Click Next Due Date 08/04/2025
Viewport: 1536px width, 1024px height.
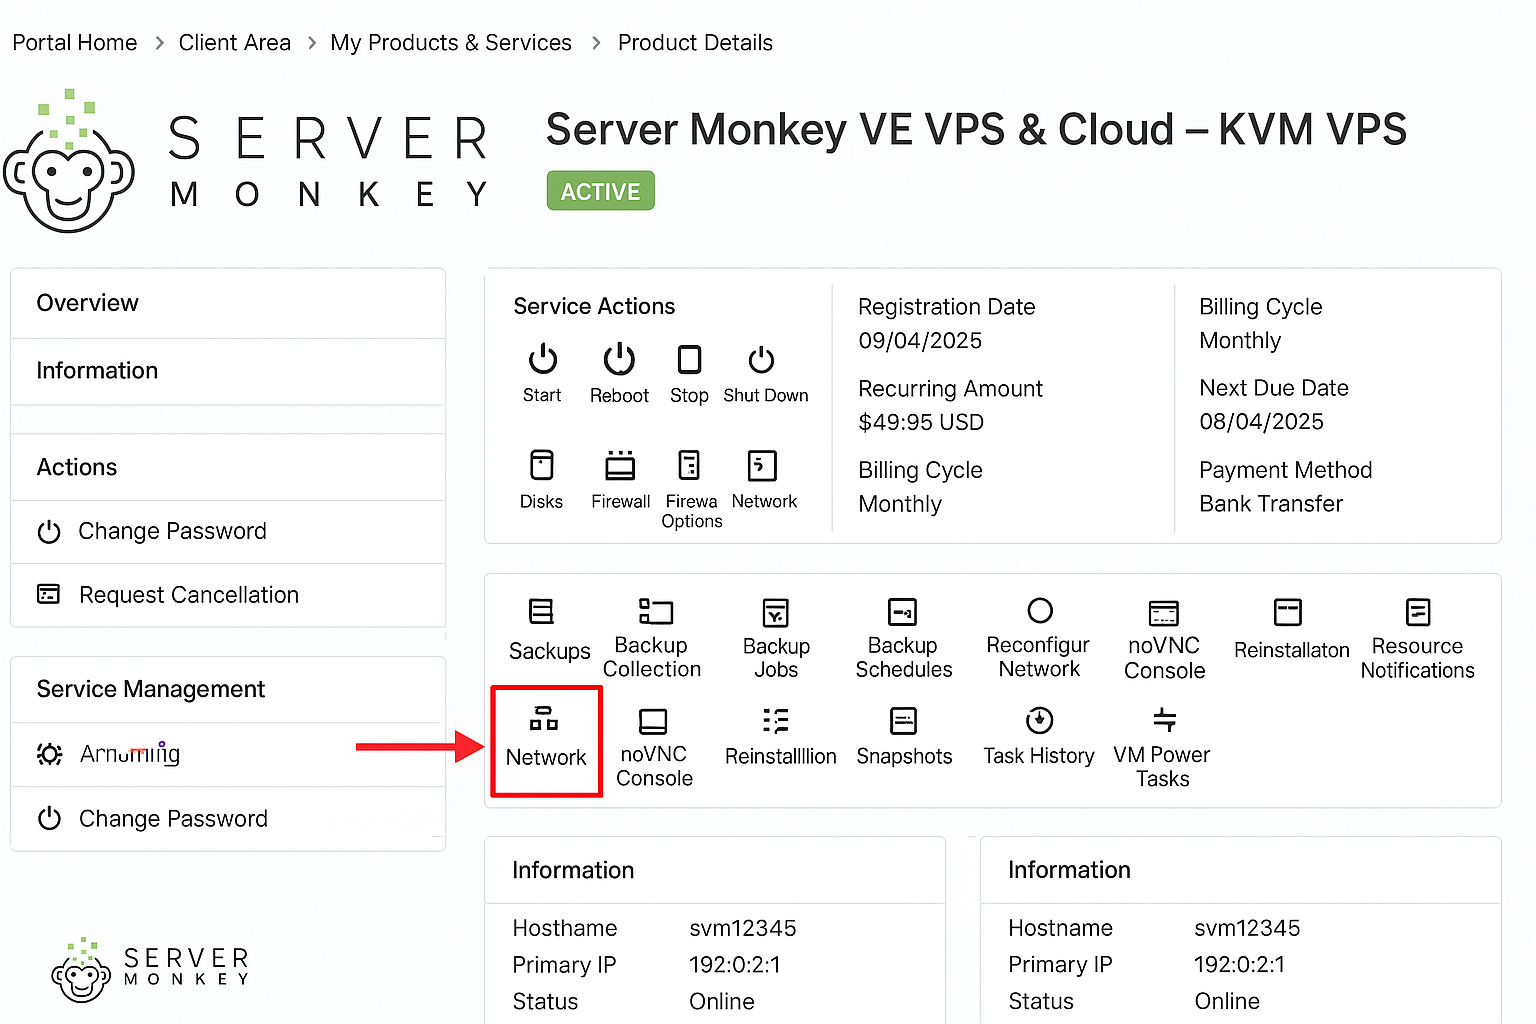click(1261, 422)
